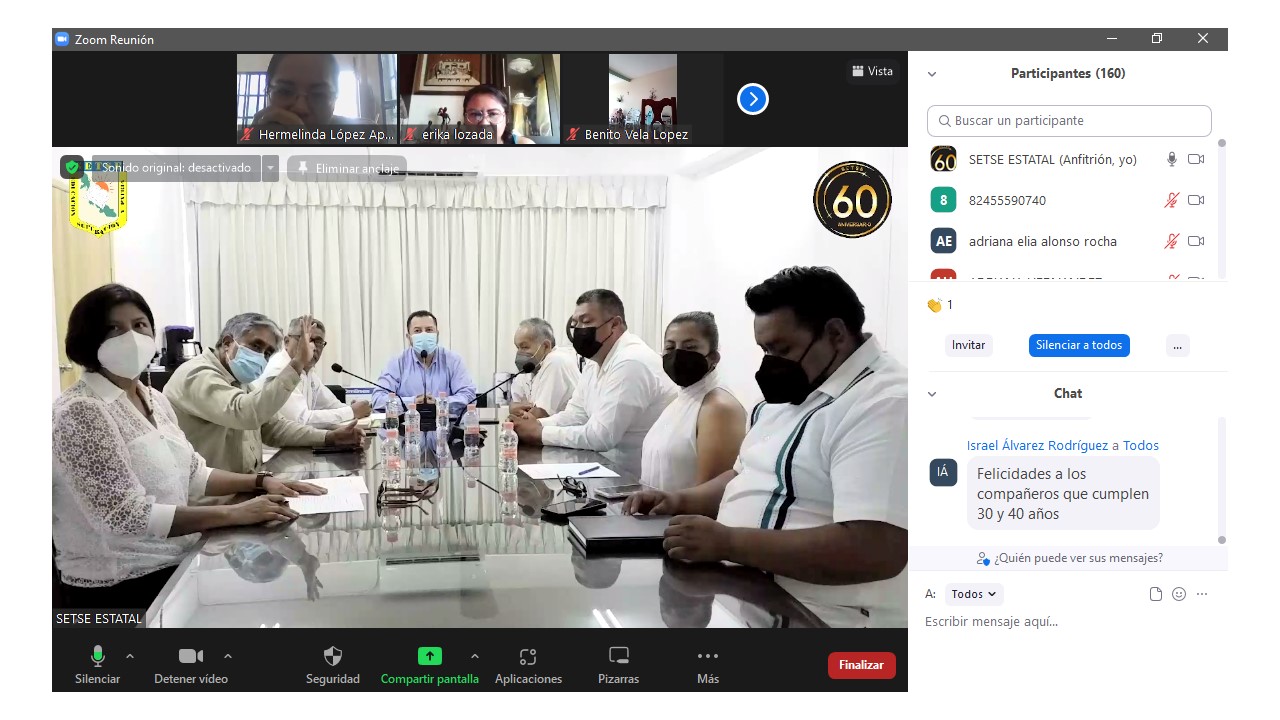Click the clapping hands reaction counter
This screenshot has height=720, width=1280.
click(x=939, y=305)
